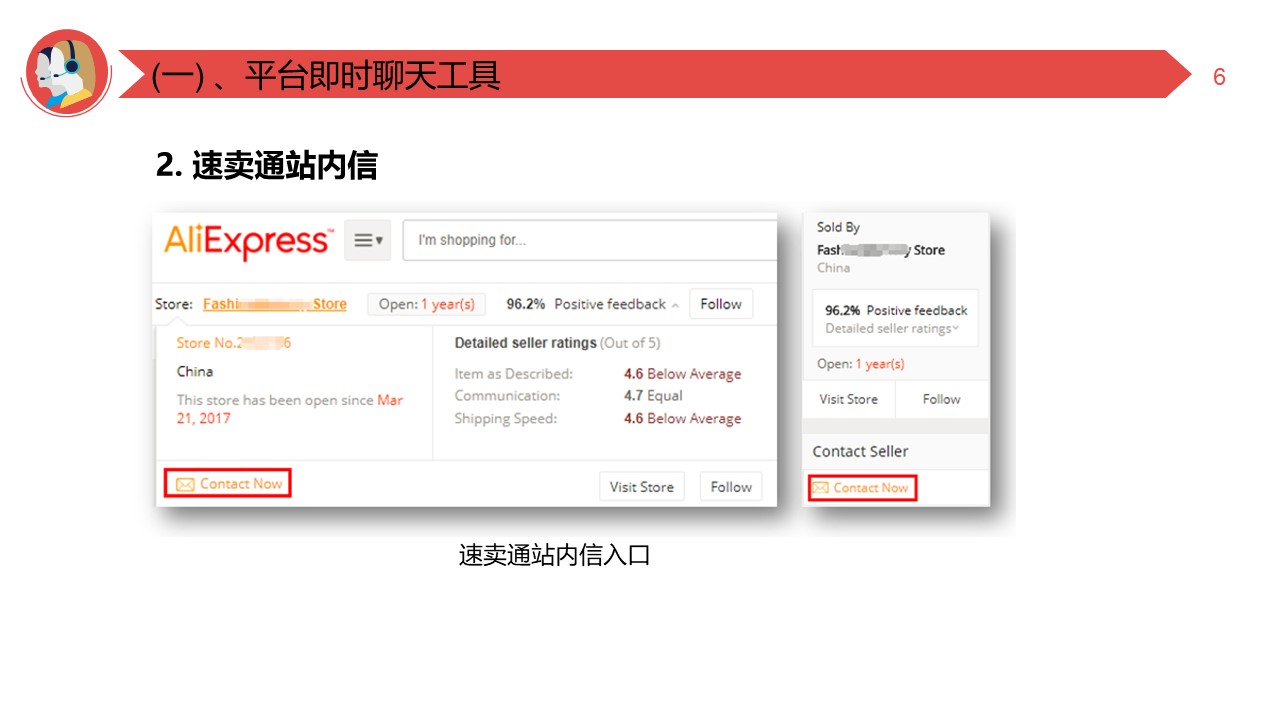Click the slide title "平台即时聊天工具"
The width and height of the screenshot is (1280, 720).
[372, 76]
